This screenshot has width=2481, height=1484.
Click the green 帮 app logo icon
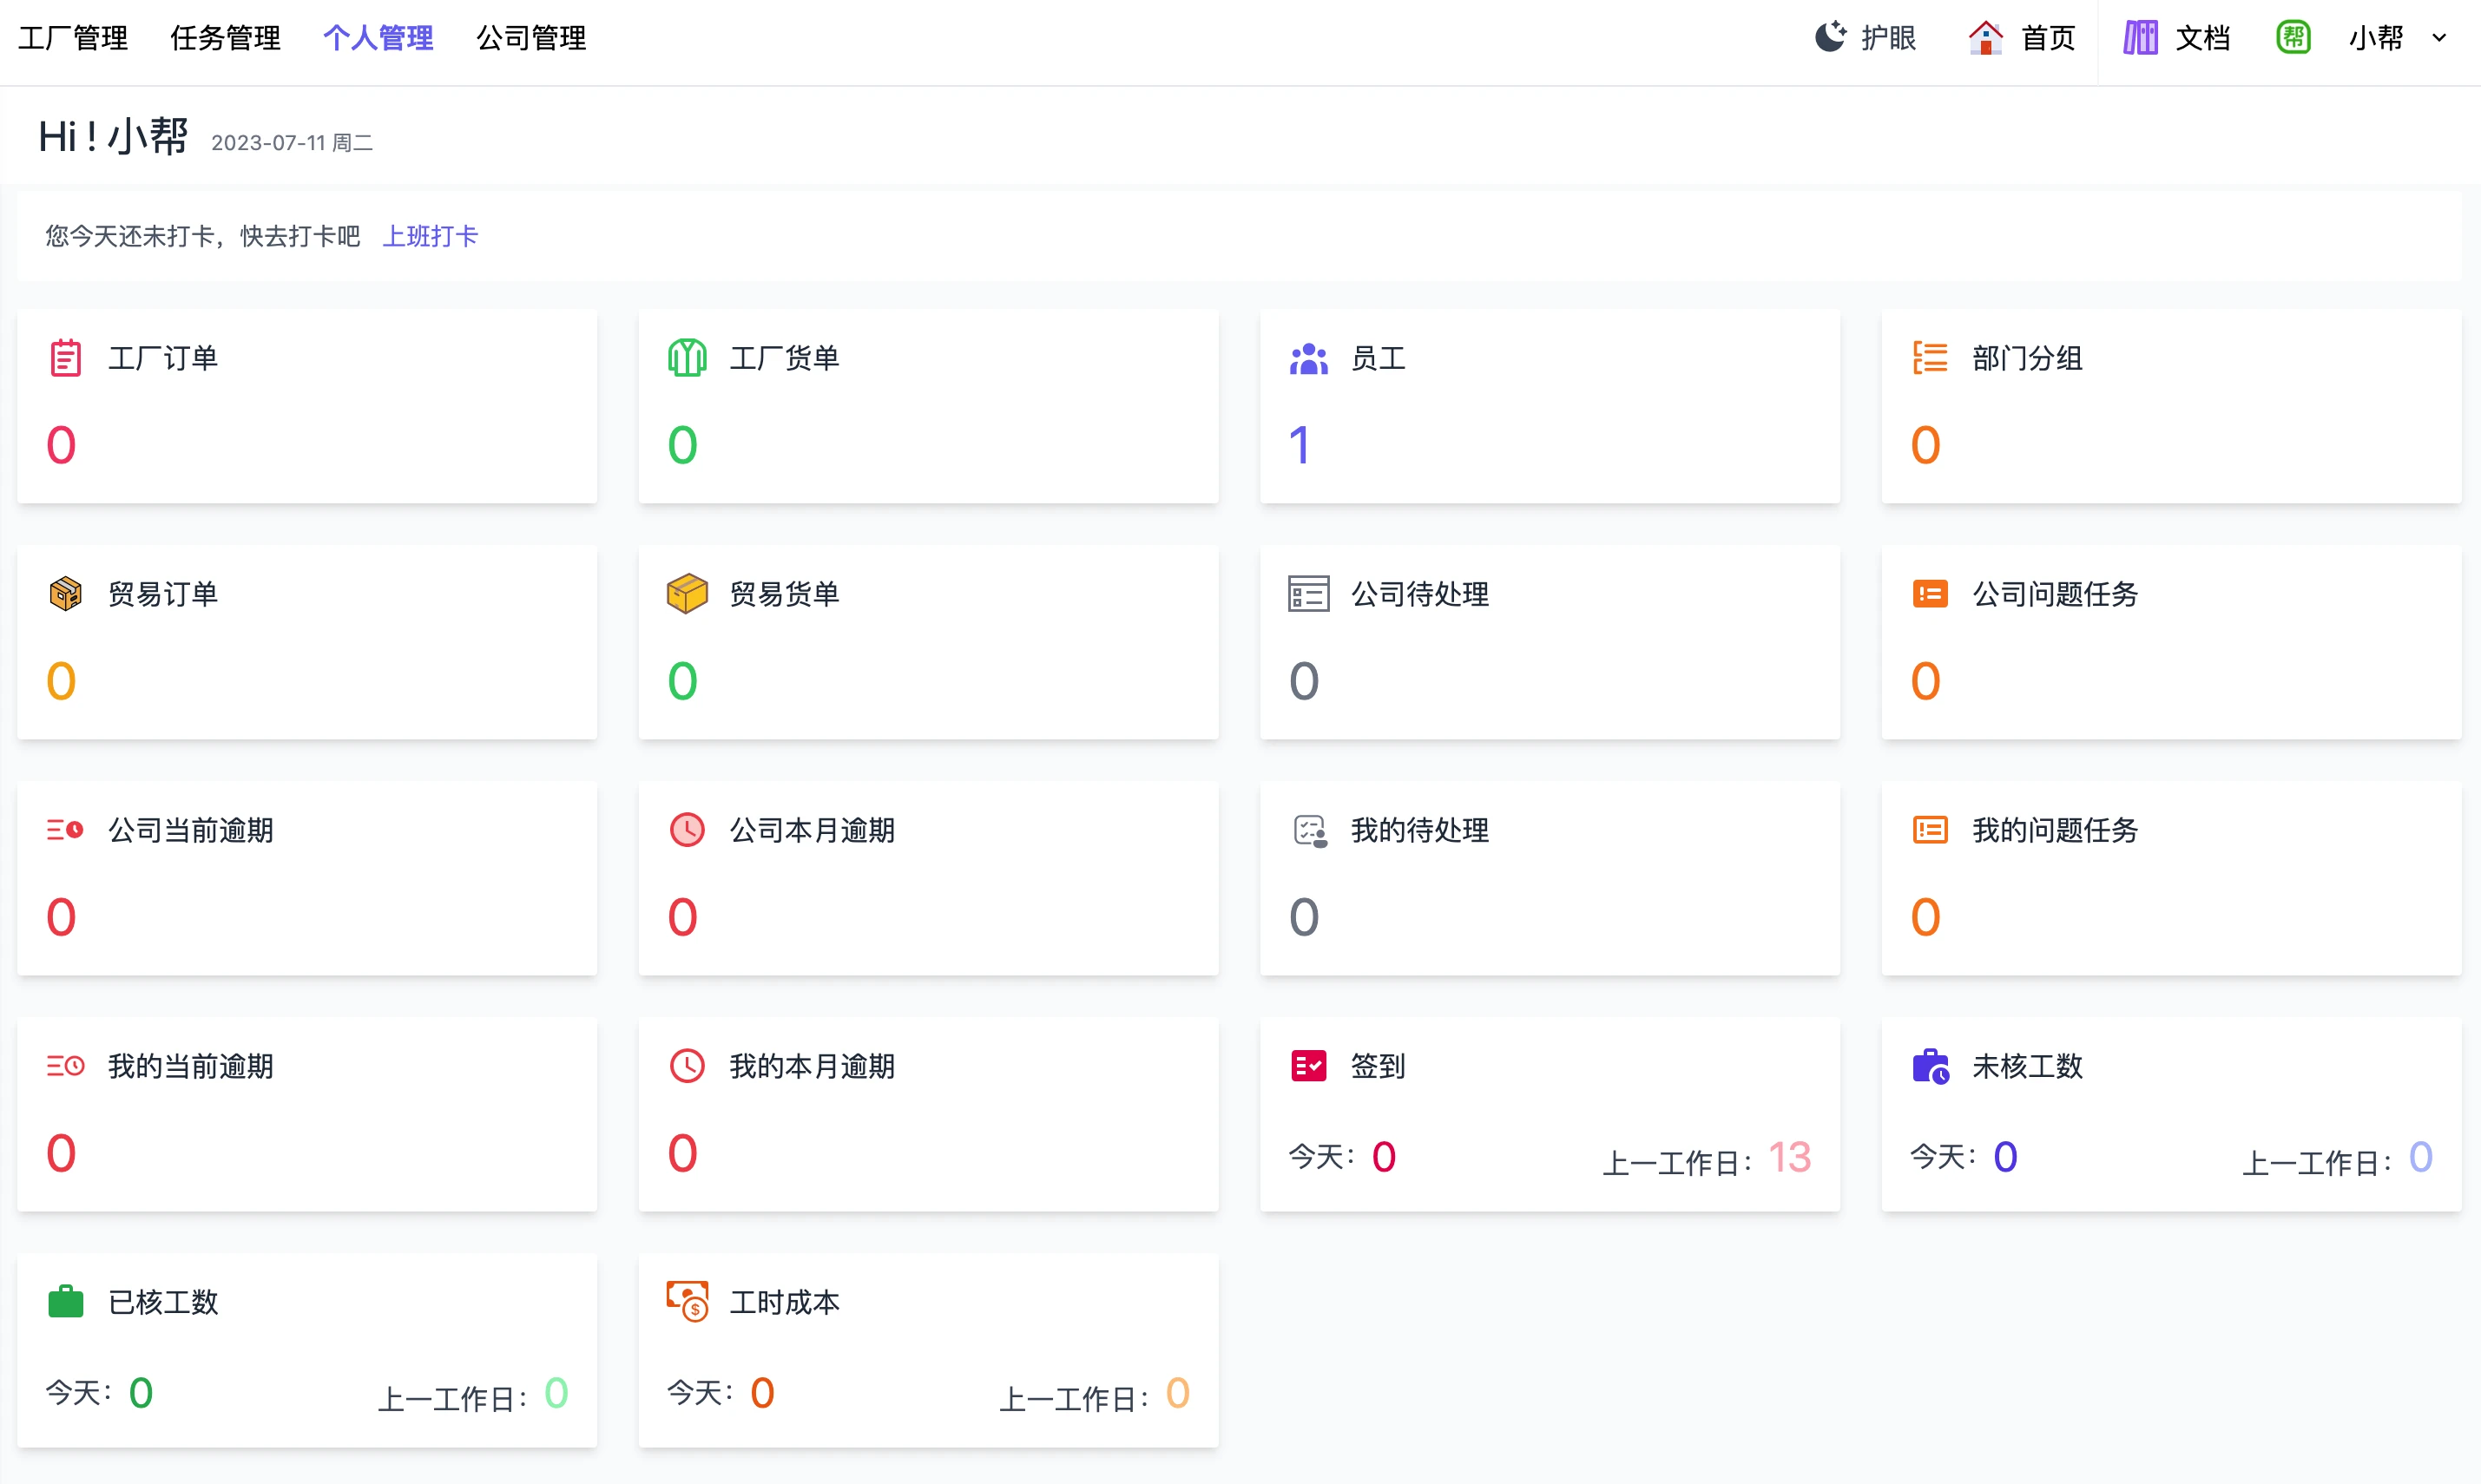coord(2294,37)
